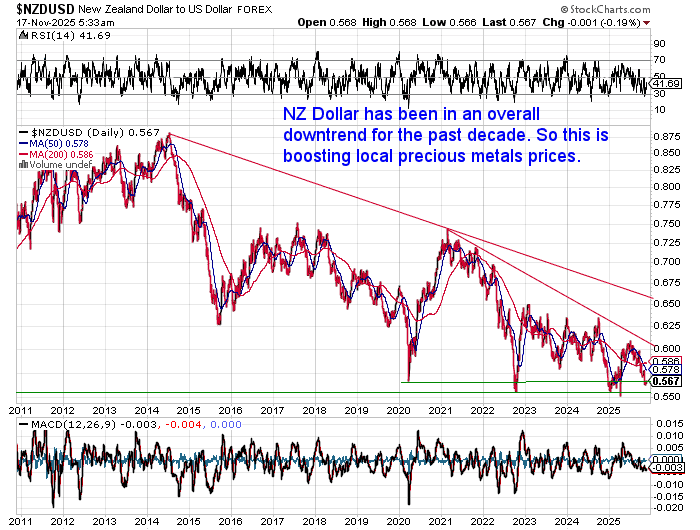Click 2017 on the MACD panel time axis

pos(272,522)
